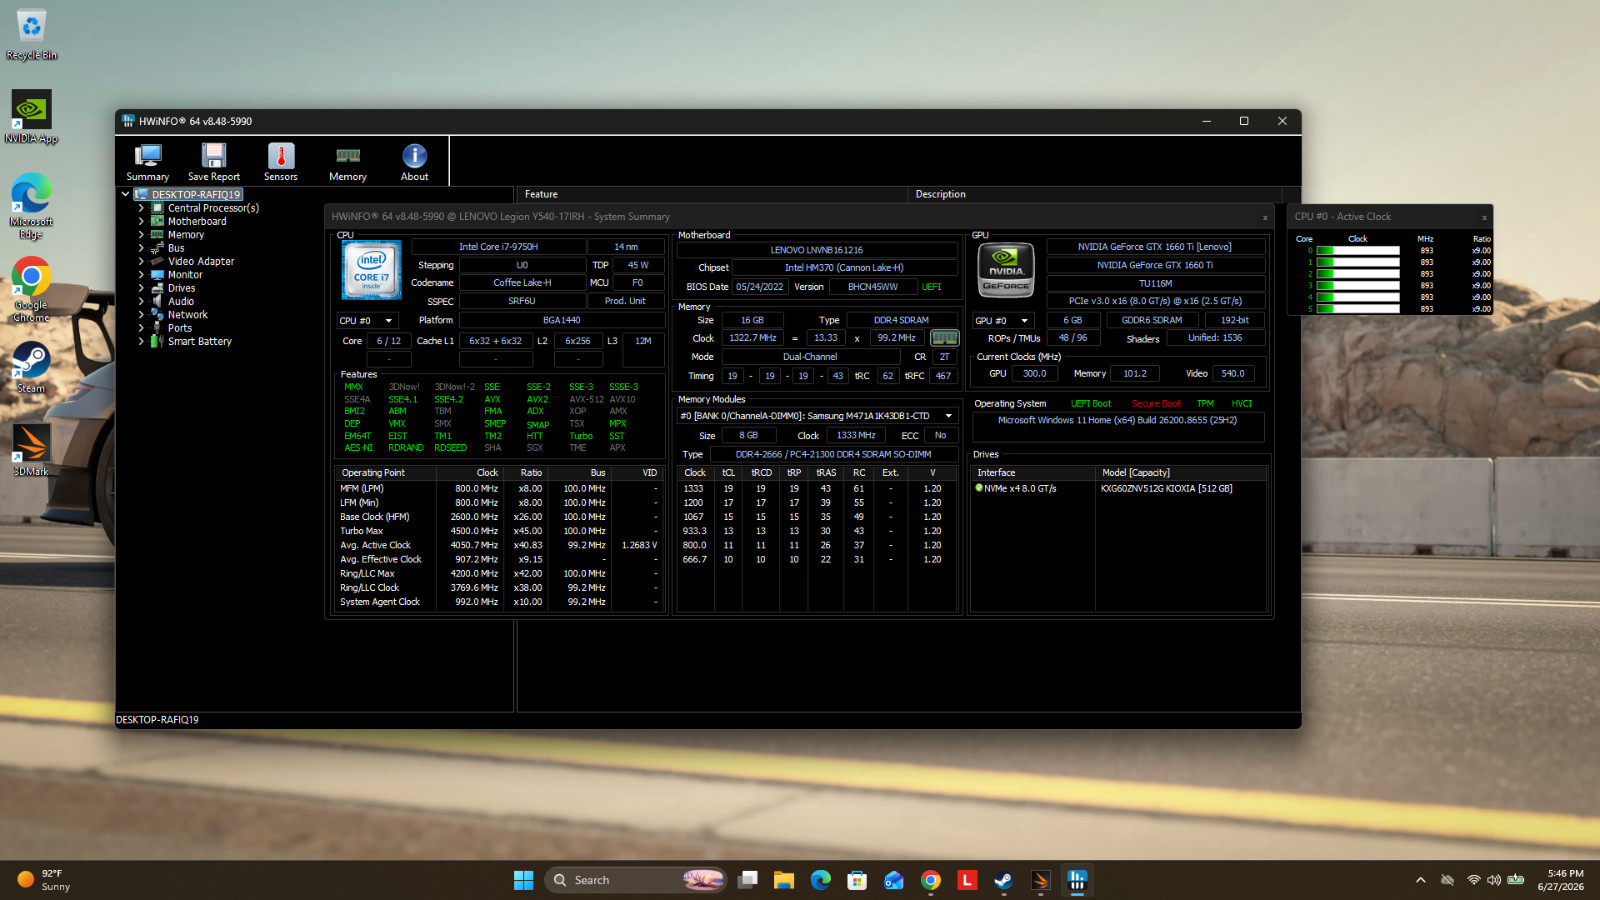Expand the Monitor tree node
1600x900 pixels.
click(141, 275)
